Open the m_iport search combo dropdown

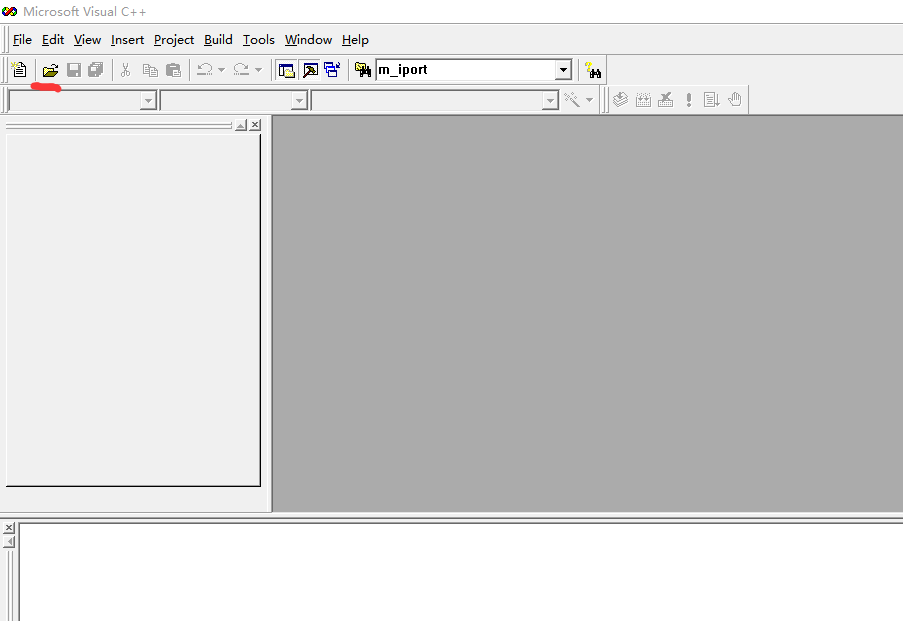tap(561, 69)
